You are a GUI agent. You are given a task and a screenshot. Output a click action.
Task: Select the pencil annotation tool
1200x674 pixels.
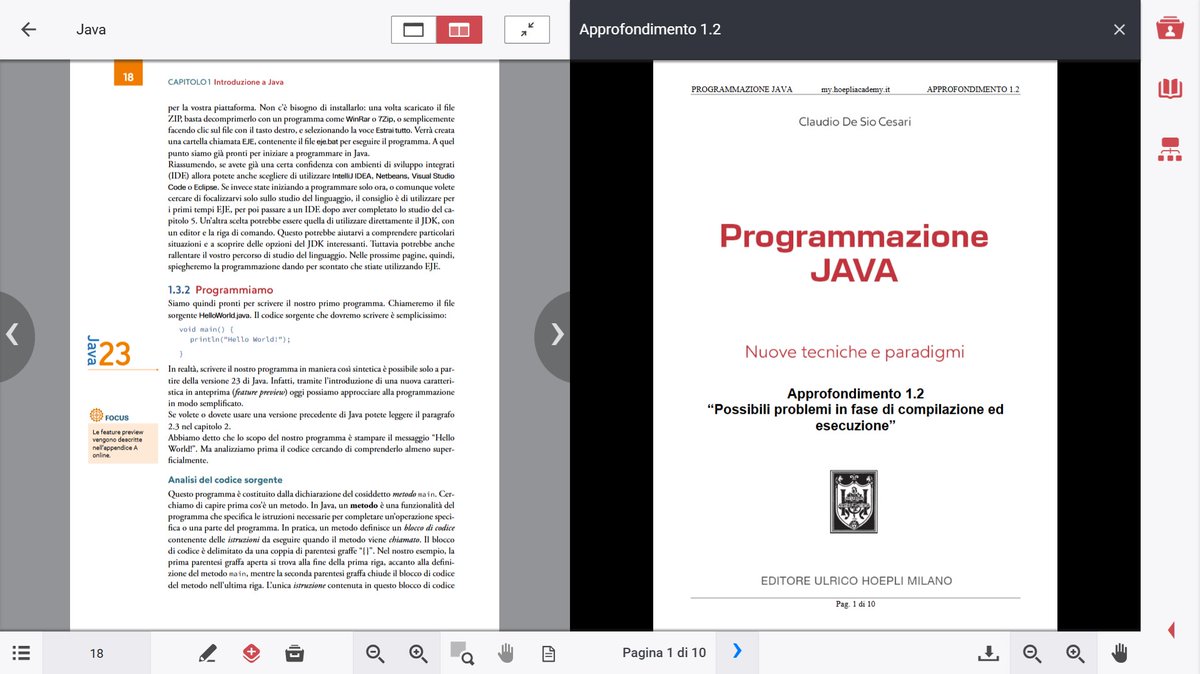coord(207,653)
